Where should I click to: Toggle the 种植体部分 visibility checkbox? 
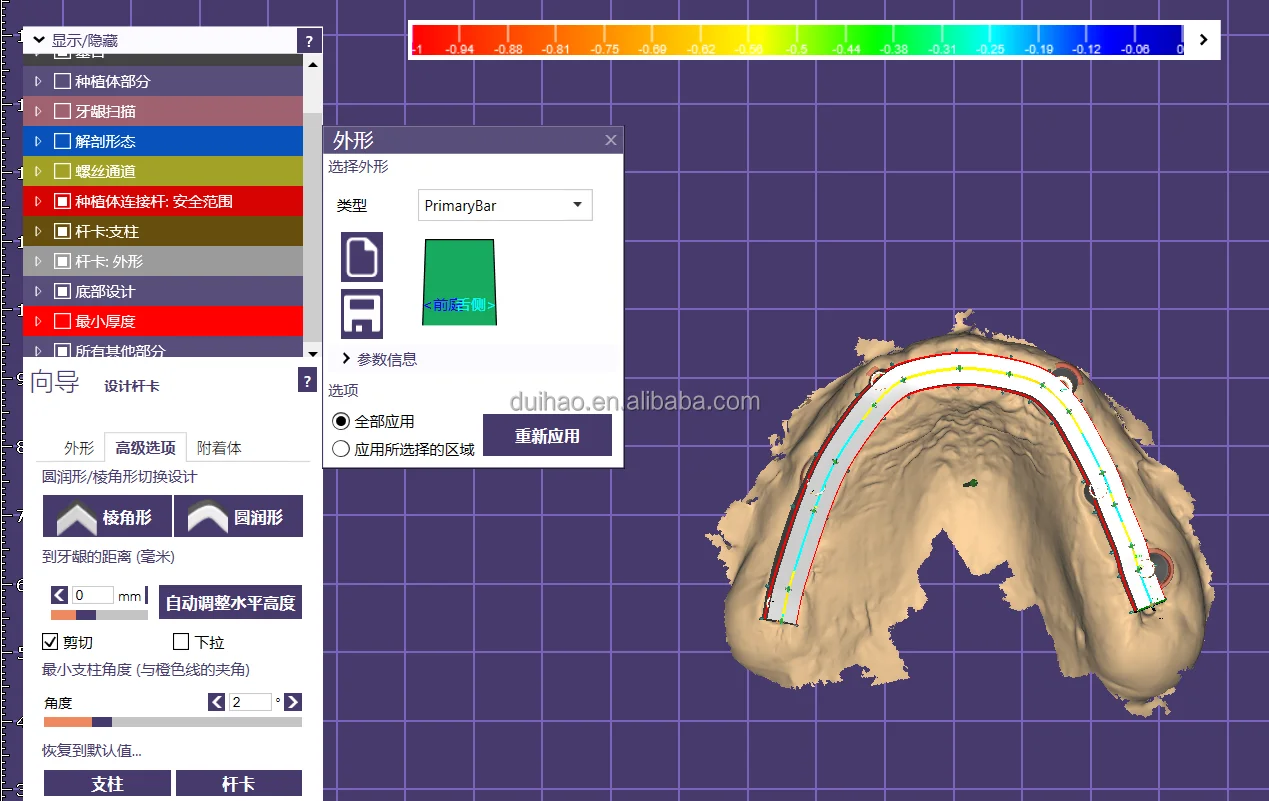[62, 81]
